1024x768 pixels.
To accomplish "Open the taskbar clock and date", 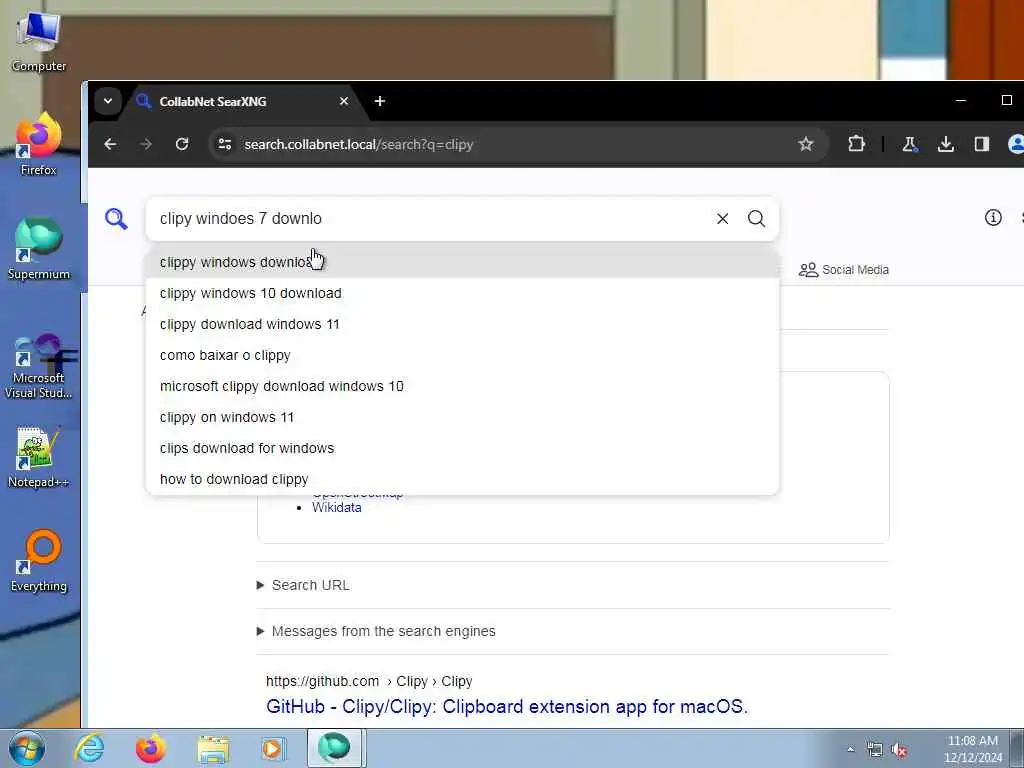I will point(972,749).
